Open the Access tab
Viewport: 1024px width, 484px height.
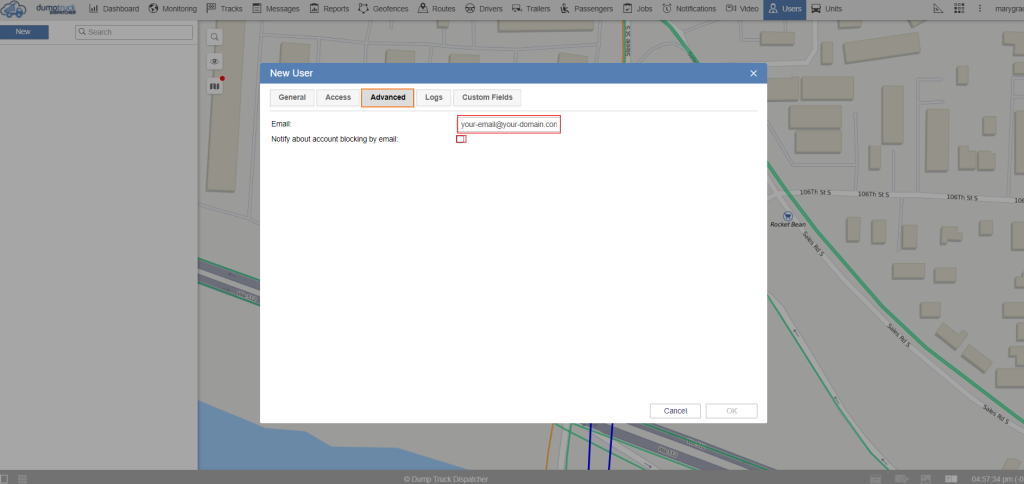(338, 97)
